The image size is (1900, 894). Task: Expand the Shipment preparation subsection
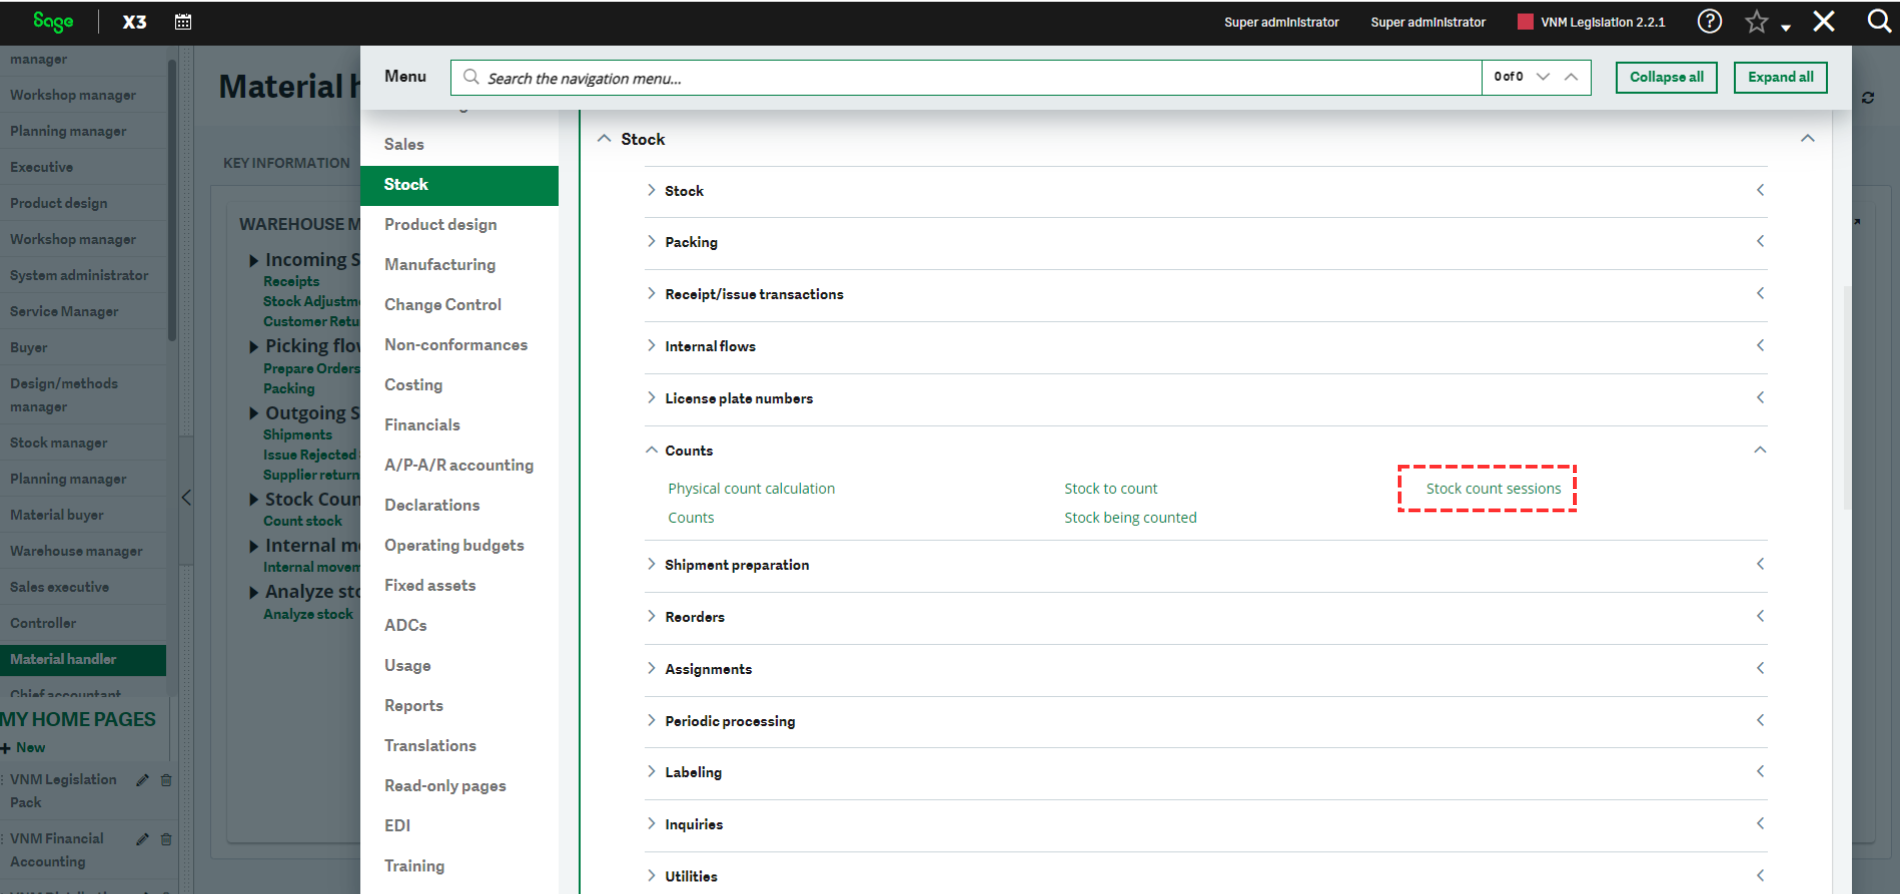[x=651, y=564]
